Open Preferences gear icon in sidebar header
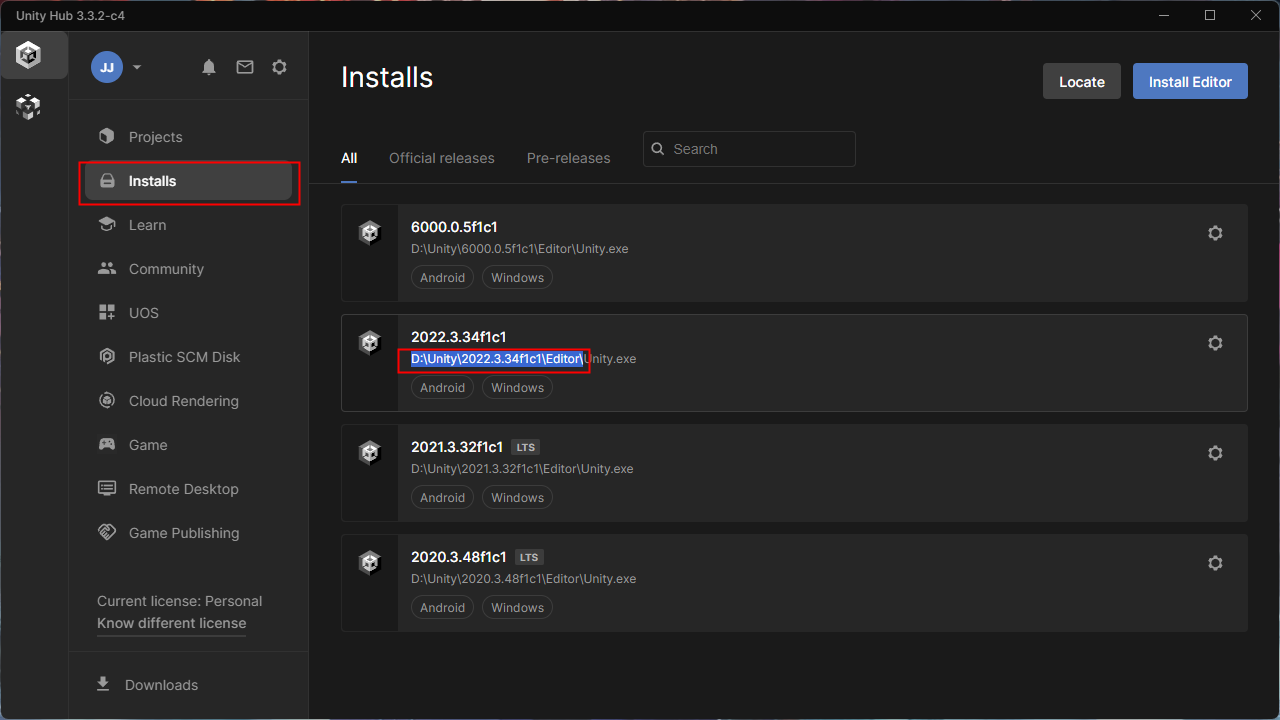Screen dimensions: 1280x720 point(280,67)
